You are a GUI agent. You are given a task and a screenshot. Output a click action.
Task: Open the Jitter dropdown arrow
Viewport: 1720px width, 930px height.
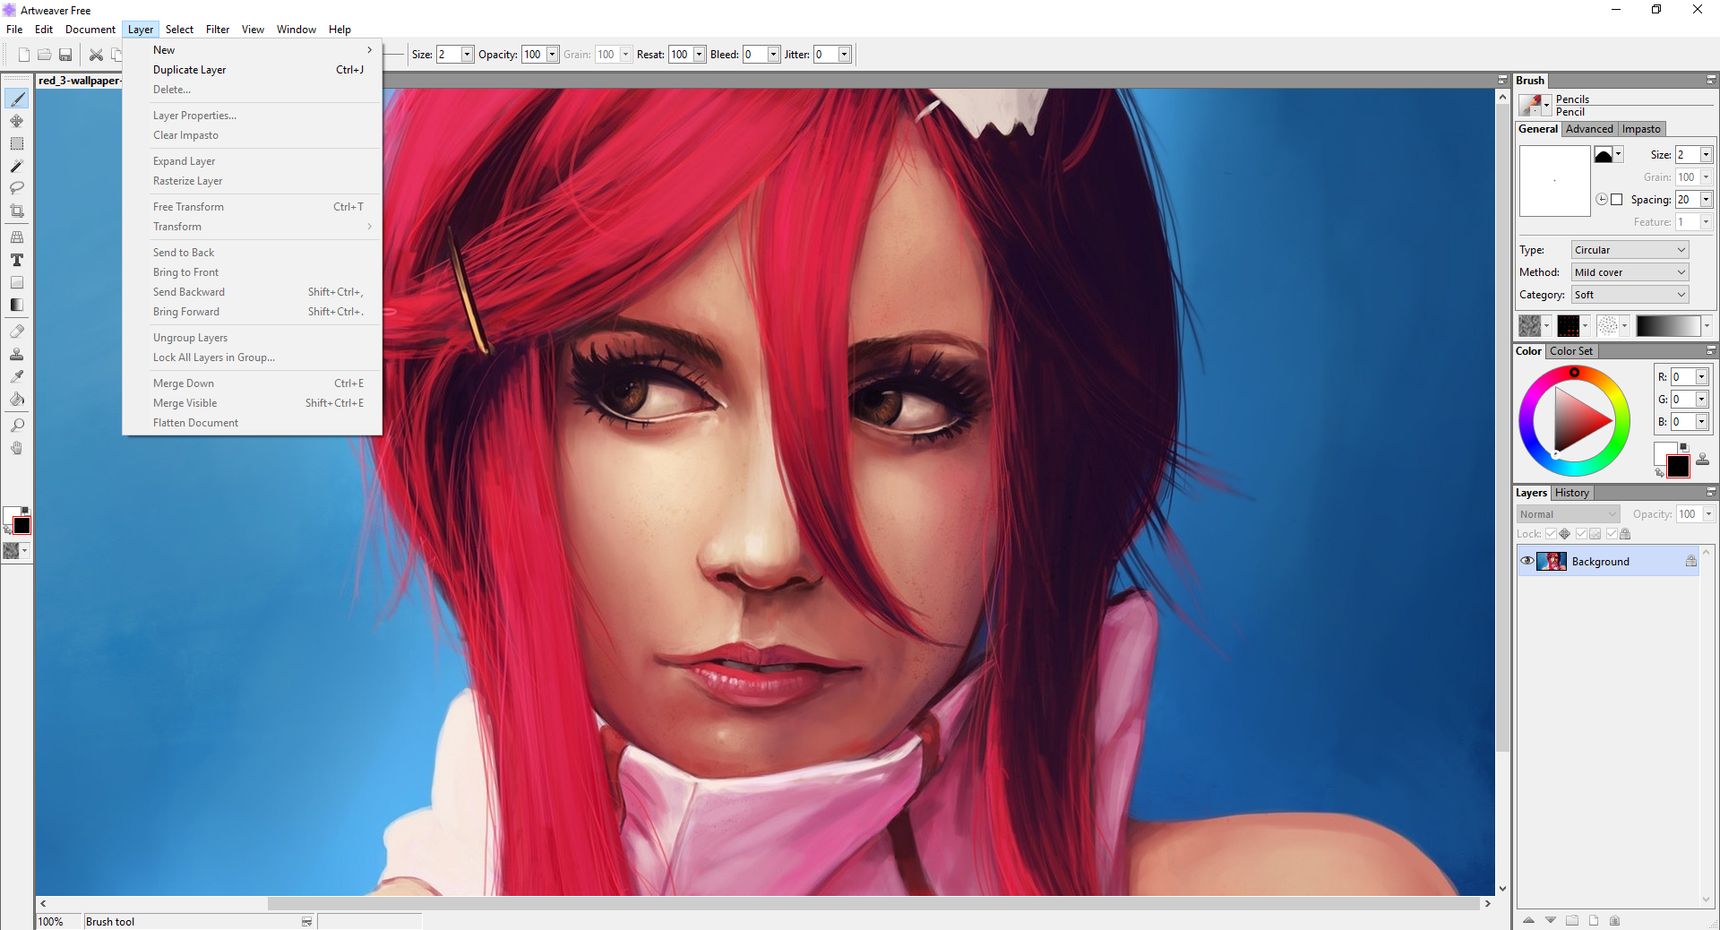(x=844, y=55)
